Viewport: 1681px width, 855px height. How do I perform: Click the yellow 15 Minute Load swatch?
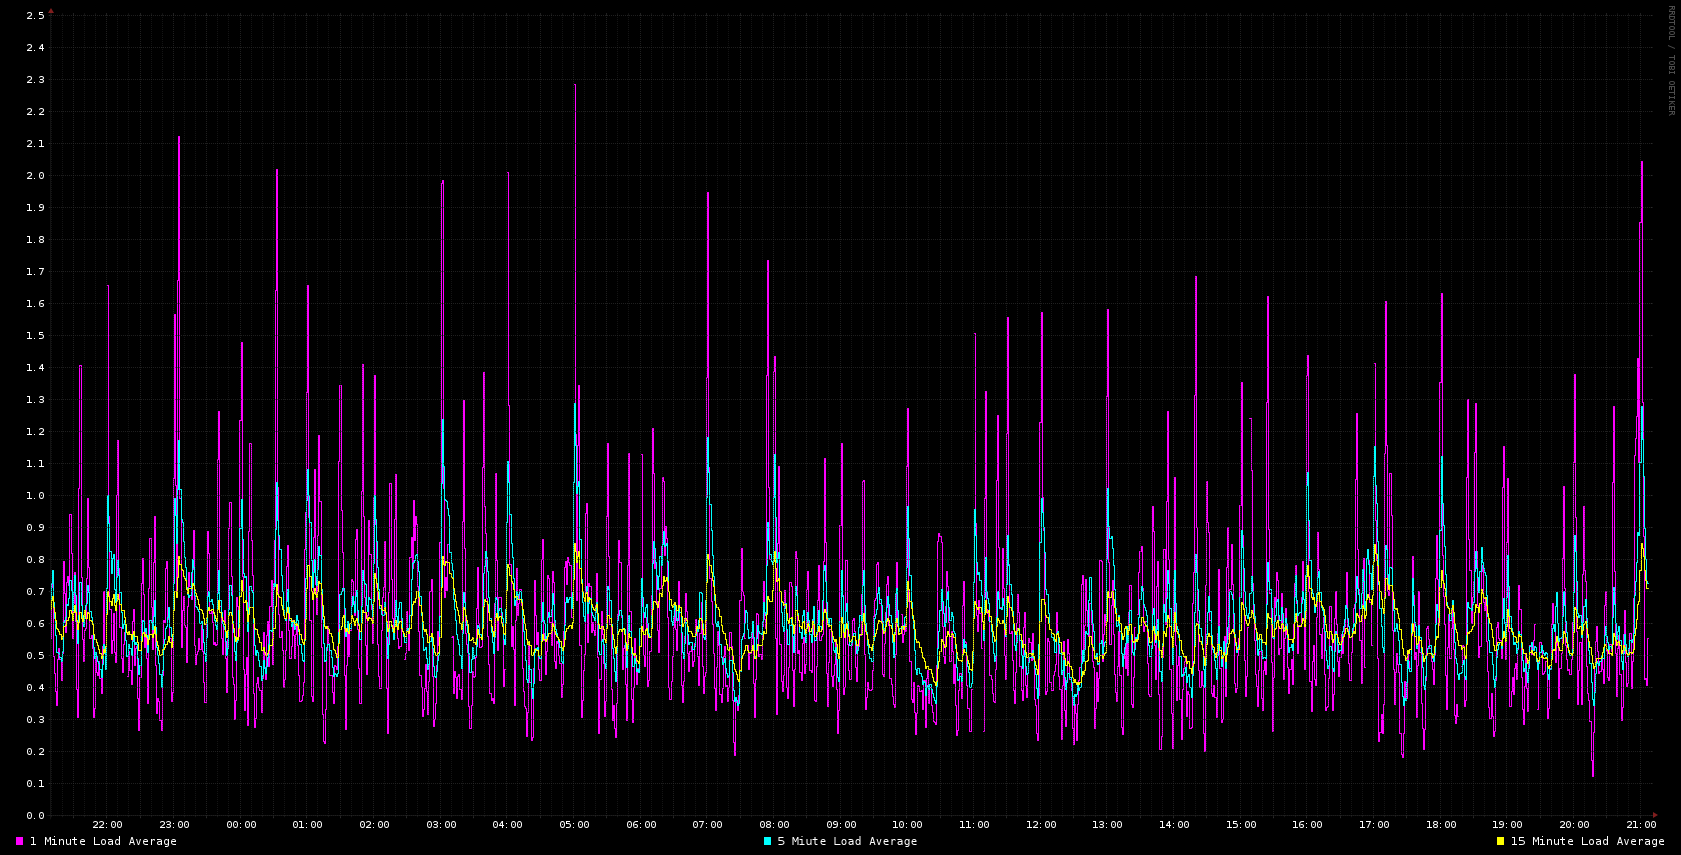(x=1500, y=842)
